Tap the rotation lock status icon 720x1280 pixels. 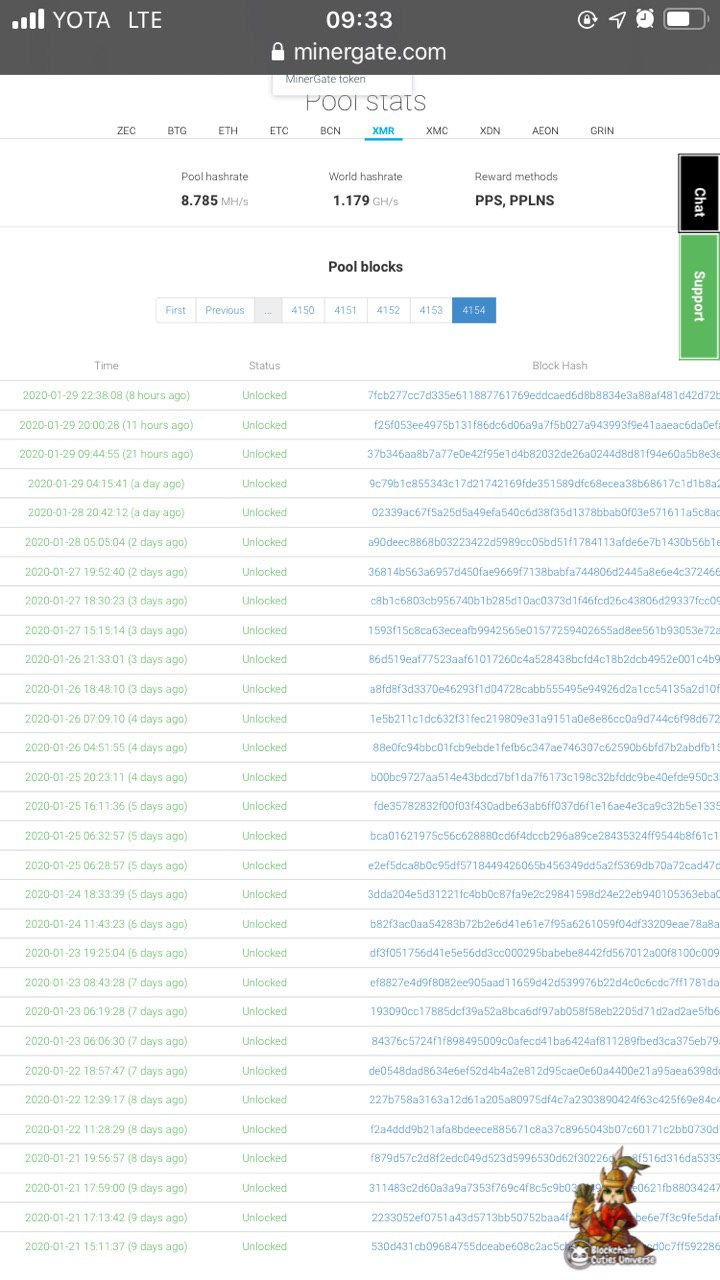587,19
